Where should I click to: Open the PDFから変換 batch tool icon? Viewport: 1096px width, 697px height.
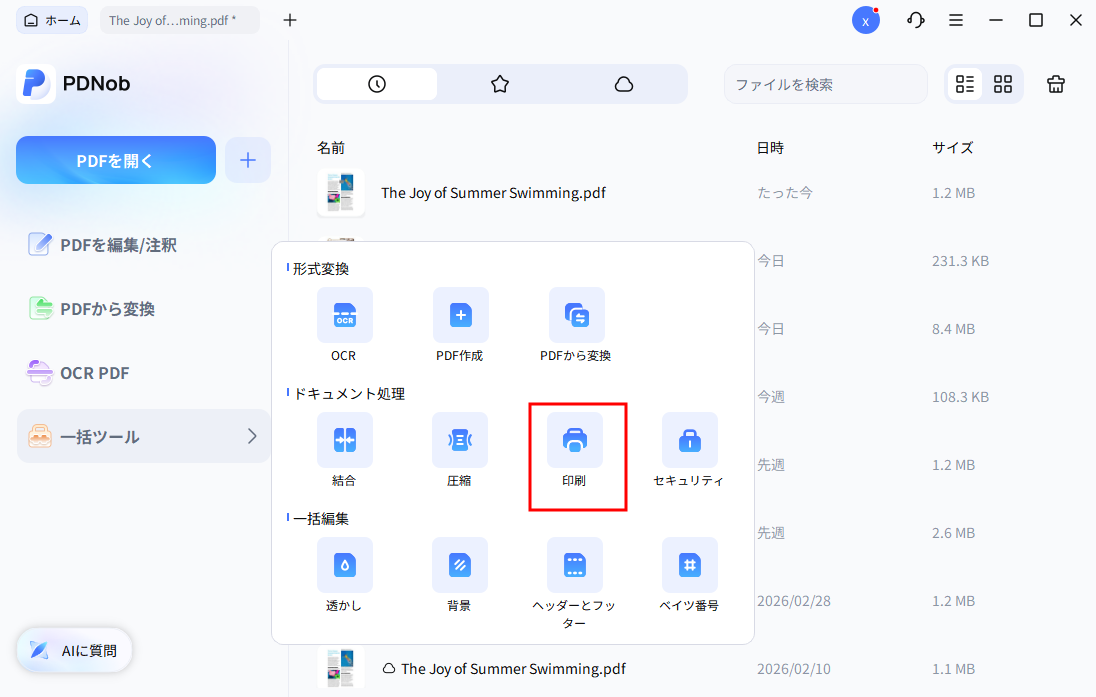[576, 315]
